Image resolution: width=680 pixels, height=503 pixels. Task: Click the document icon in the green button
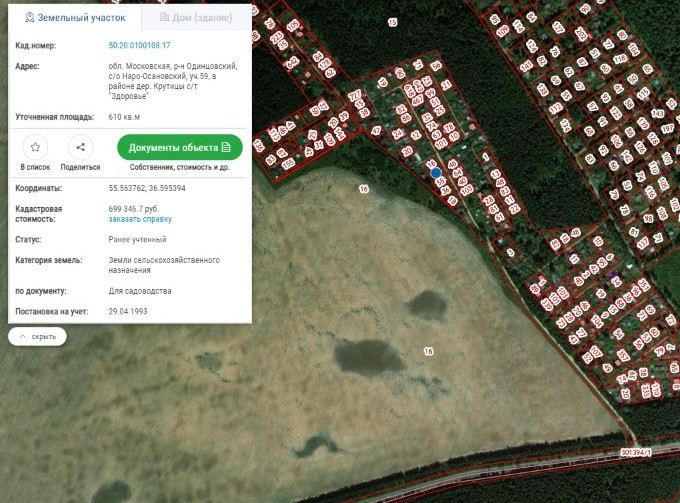[x=226, y=147]
